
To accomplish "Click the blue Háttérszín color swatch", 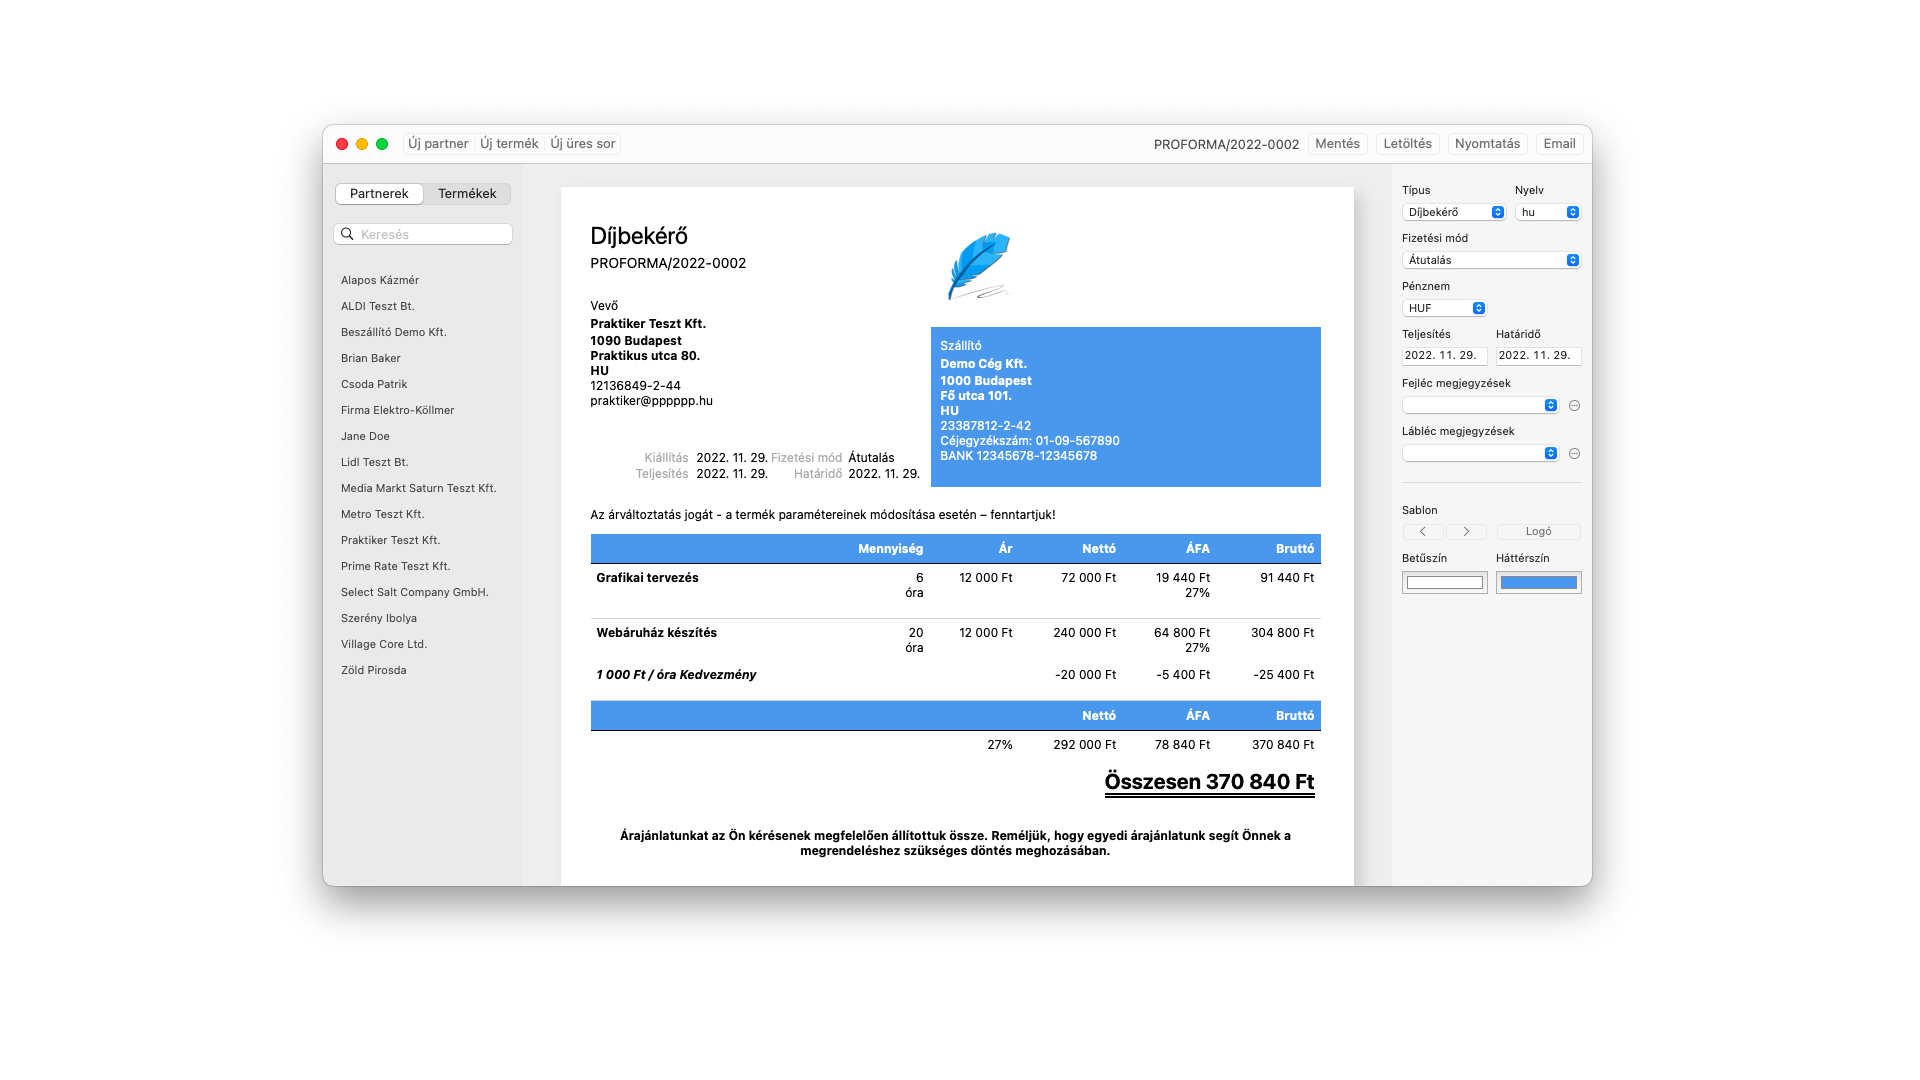I will point(1538,582).
